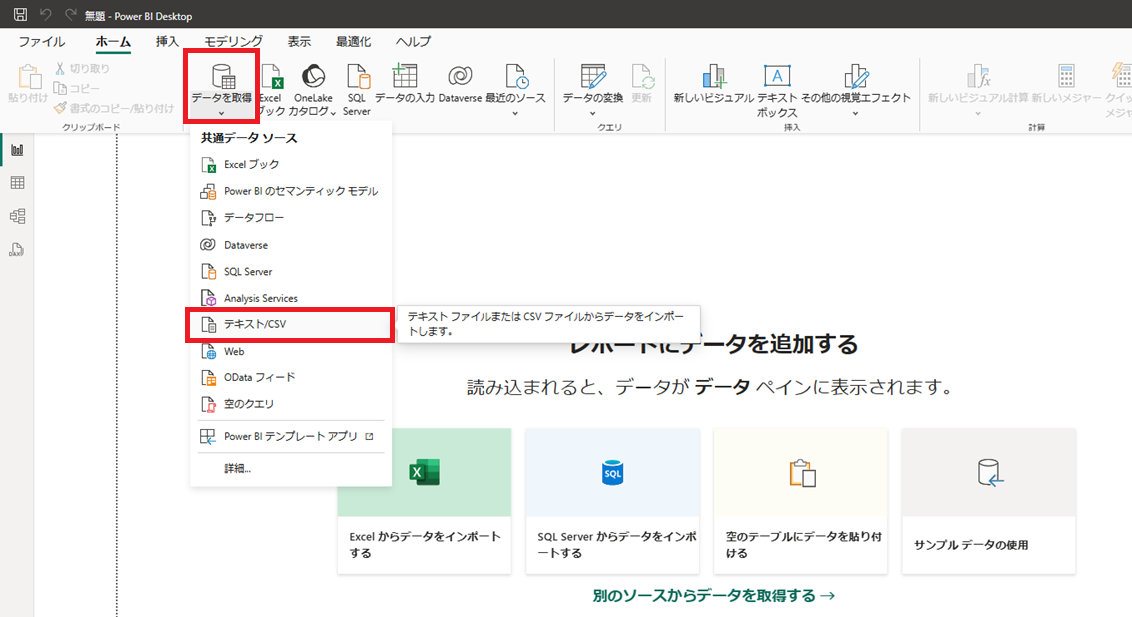Screen dimensions: 1132x617
Task: Select Analysis Services in dropdown menu
Action: pyautogui.click(x=290, y=298)
